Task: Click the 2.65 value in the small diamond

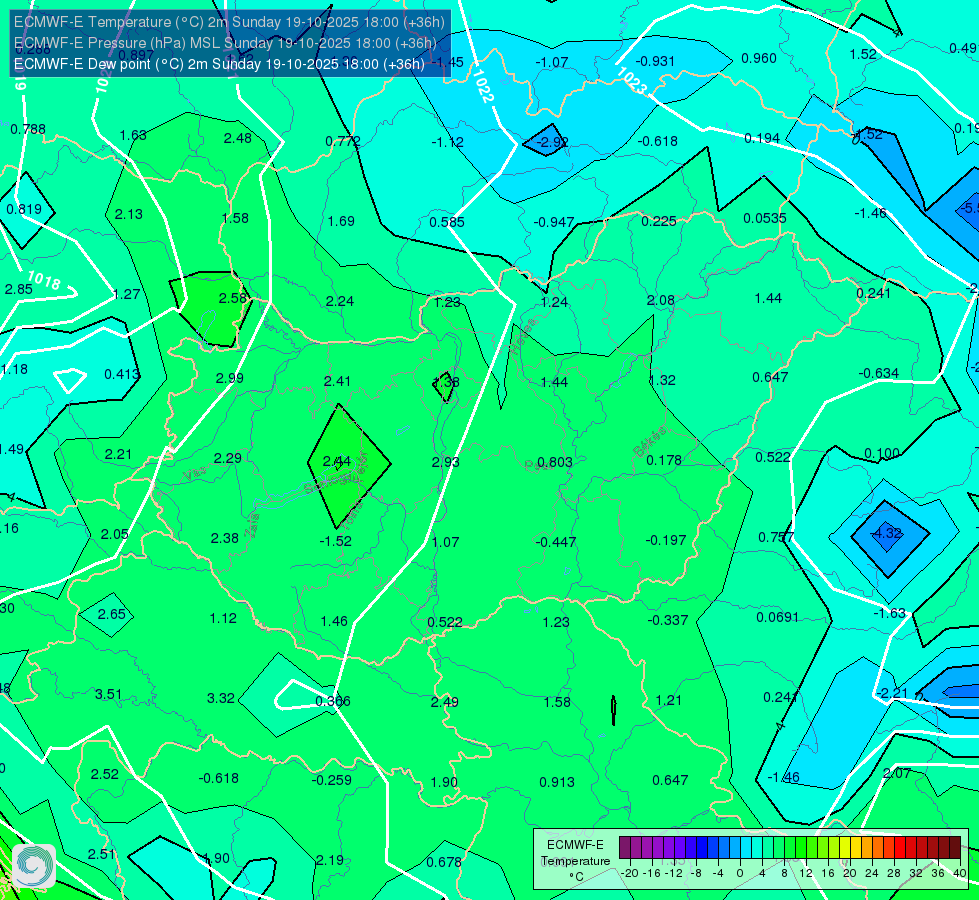Action: [x=112, y=614]
